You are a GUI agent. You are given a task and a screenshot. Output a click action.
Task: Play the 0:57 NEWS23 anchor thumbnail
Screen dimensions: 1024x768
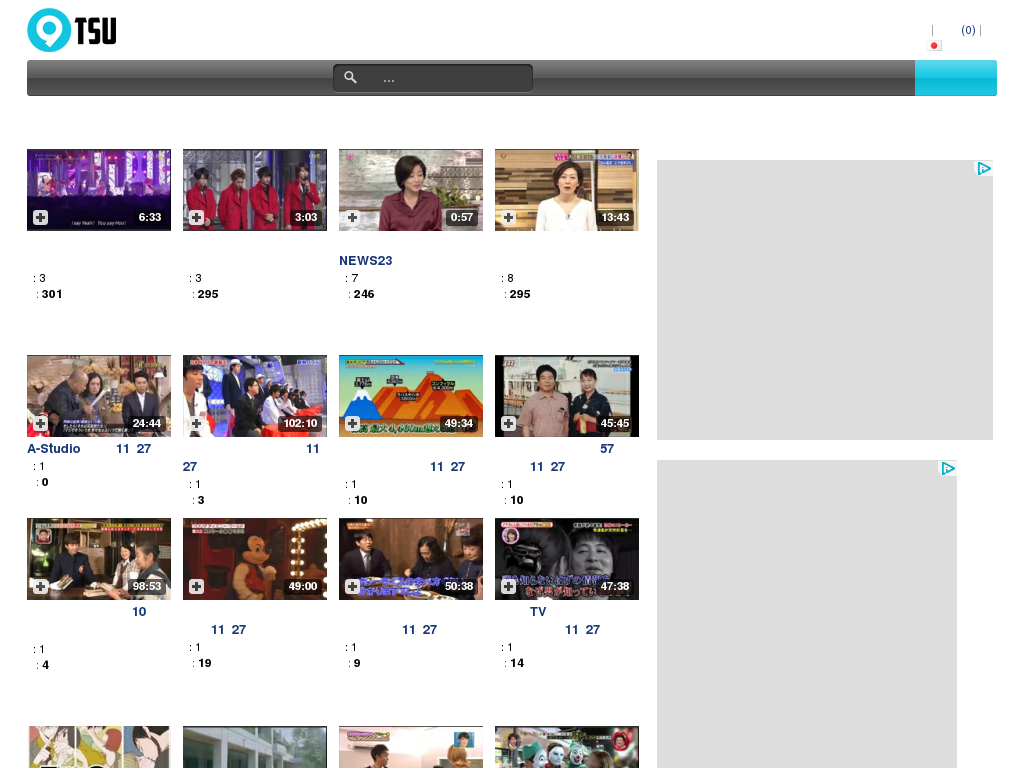click(411, 189)
